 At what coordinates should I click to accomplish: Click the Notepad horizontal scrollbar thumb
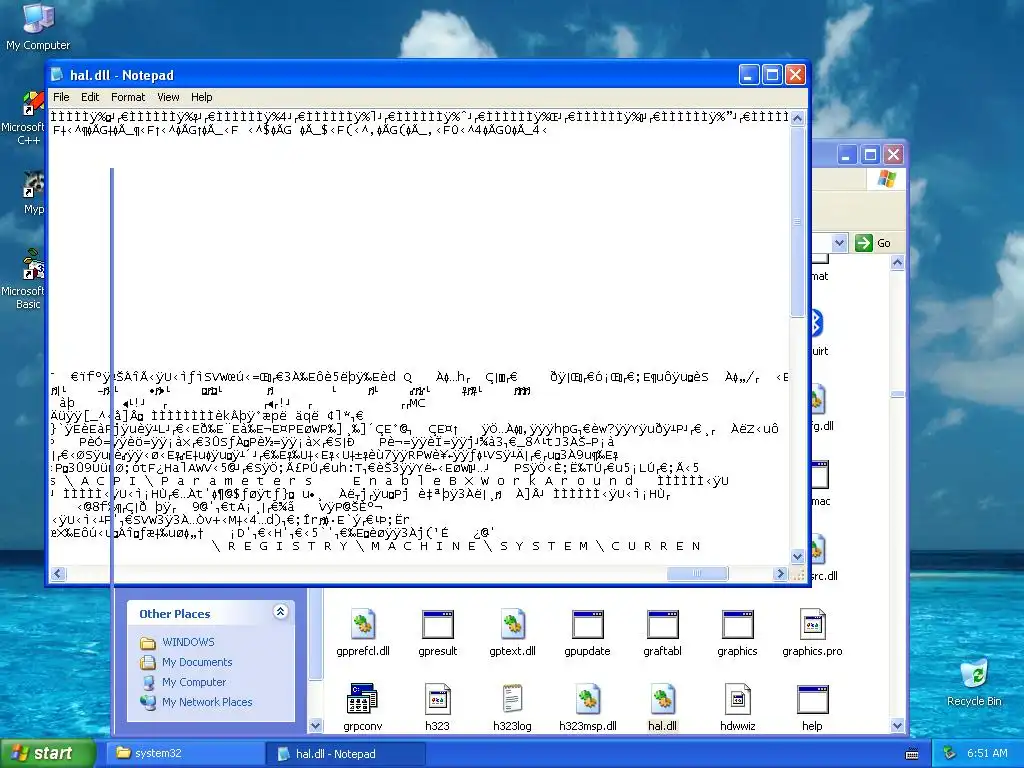click(697, 573)
